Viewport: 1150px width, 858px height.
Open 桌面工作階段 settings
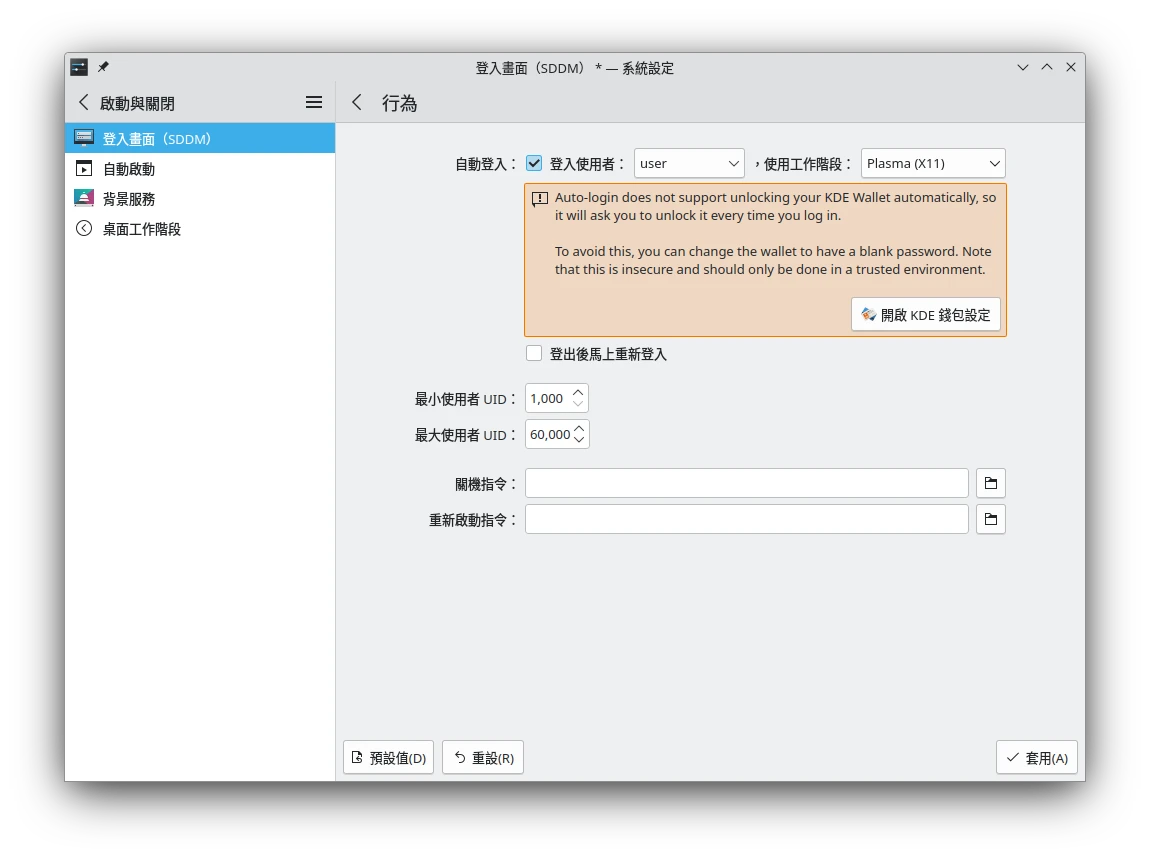[140, 228]
